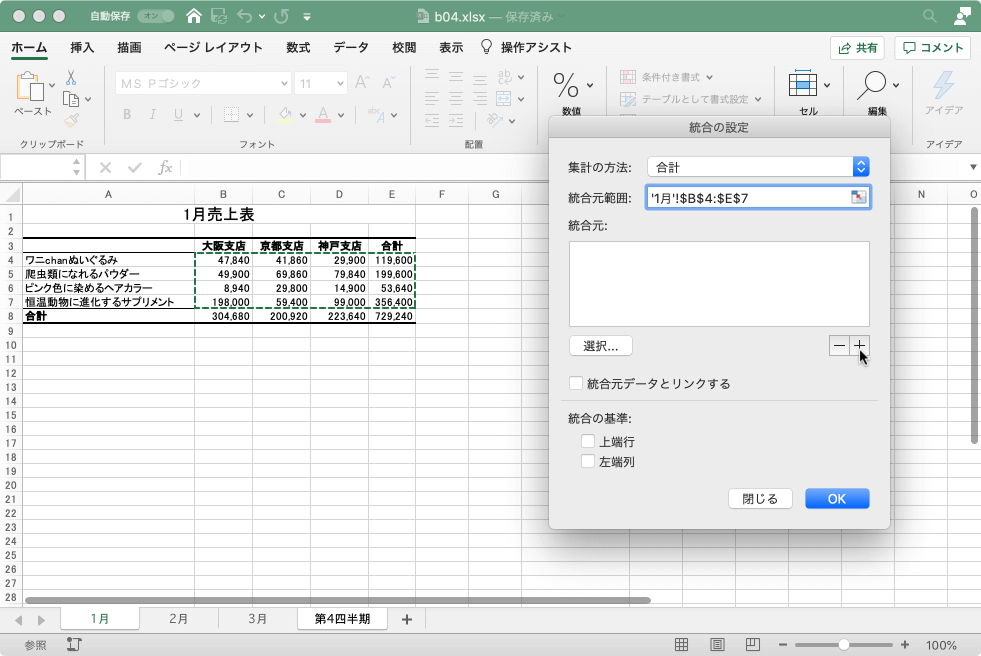Click the Copy icon
The height and width of the screenshot is (656, 981).
[x=71, y=99]
